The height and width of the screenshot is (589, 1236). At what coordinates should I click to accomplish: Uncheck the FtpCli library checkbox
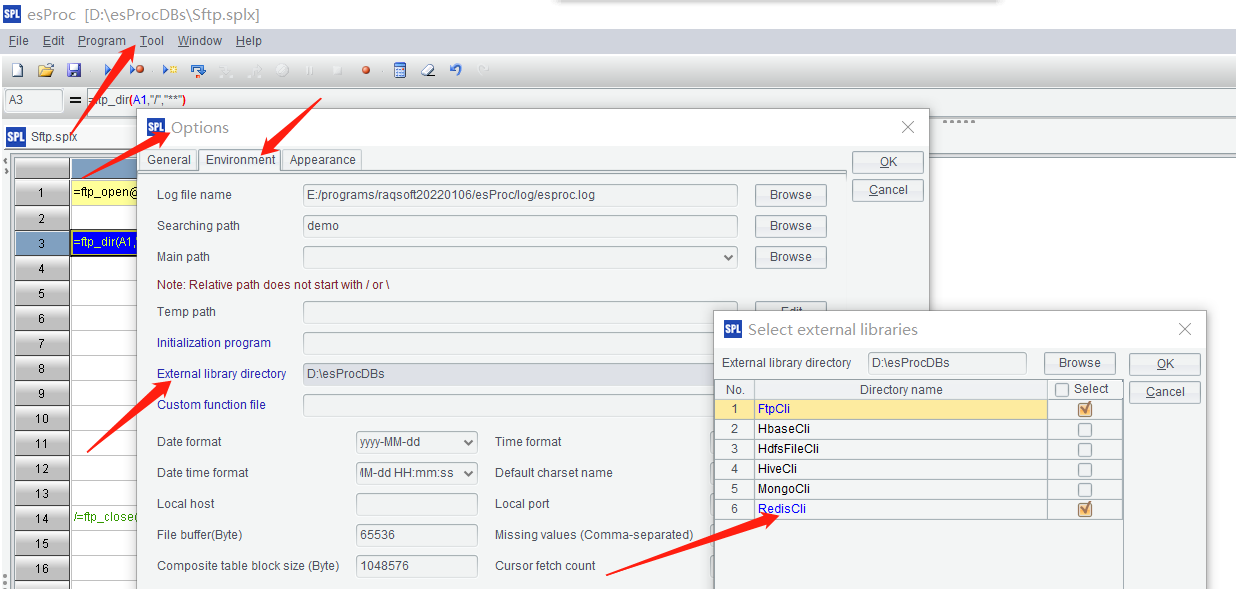point(1085,409)
